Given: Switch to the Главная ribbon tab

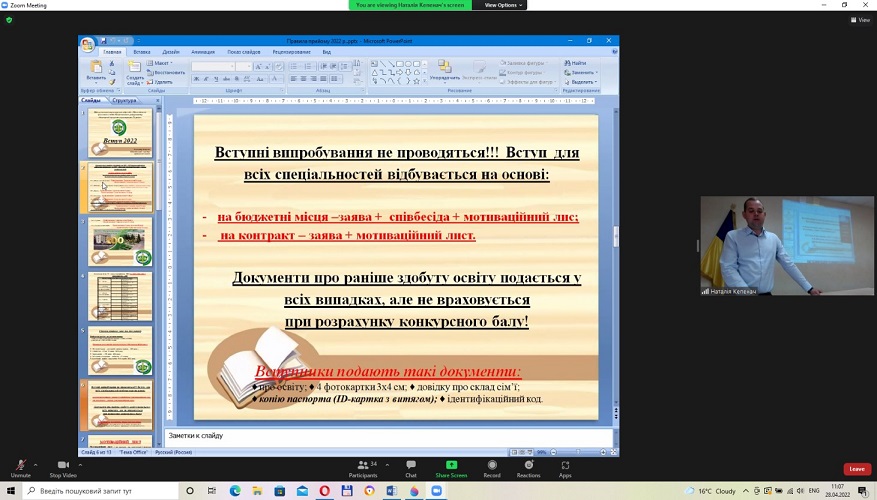Looking at the screenshot, I should tap(112, 52).
